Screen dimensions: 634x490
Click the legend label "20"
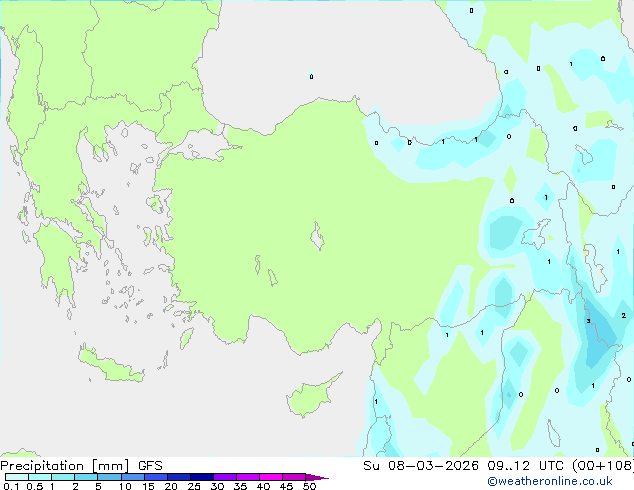tap(171, 486)
